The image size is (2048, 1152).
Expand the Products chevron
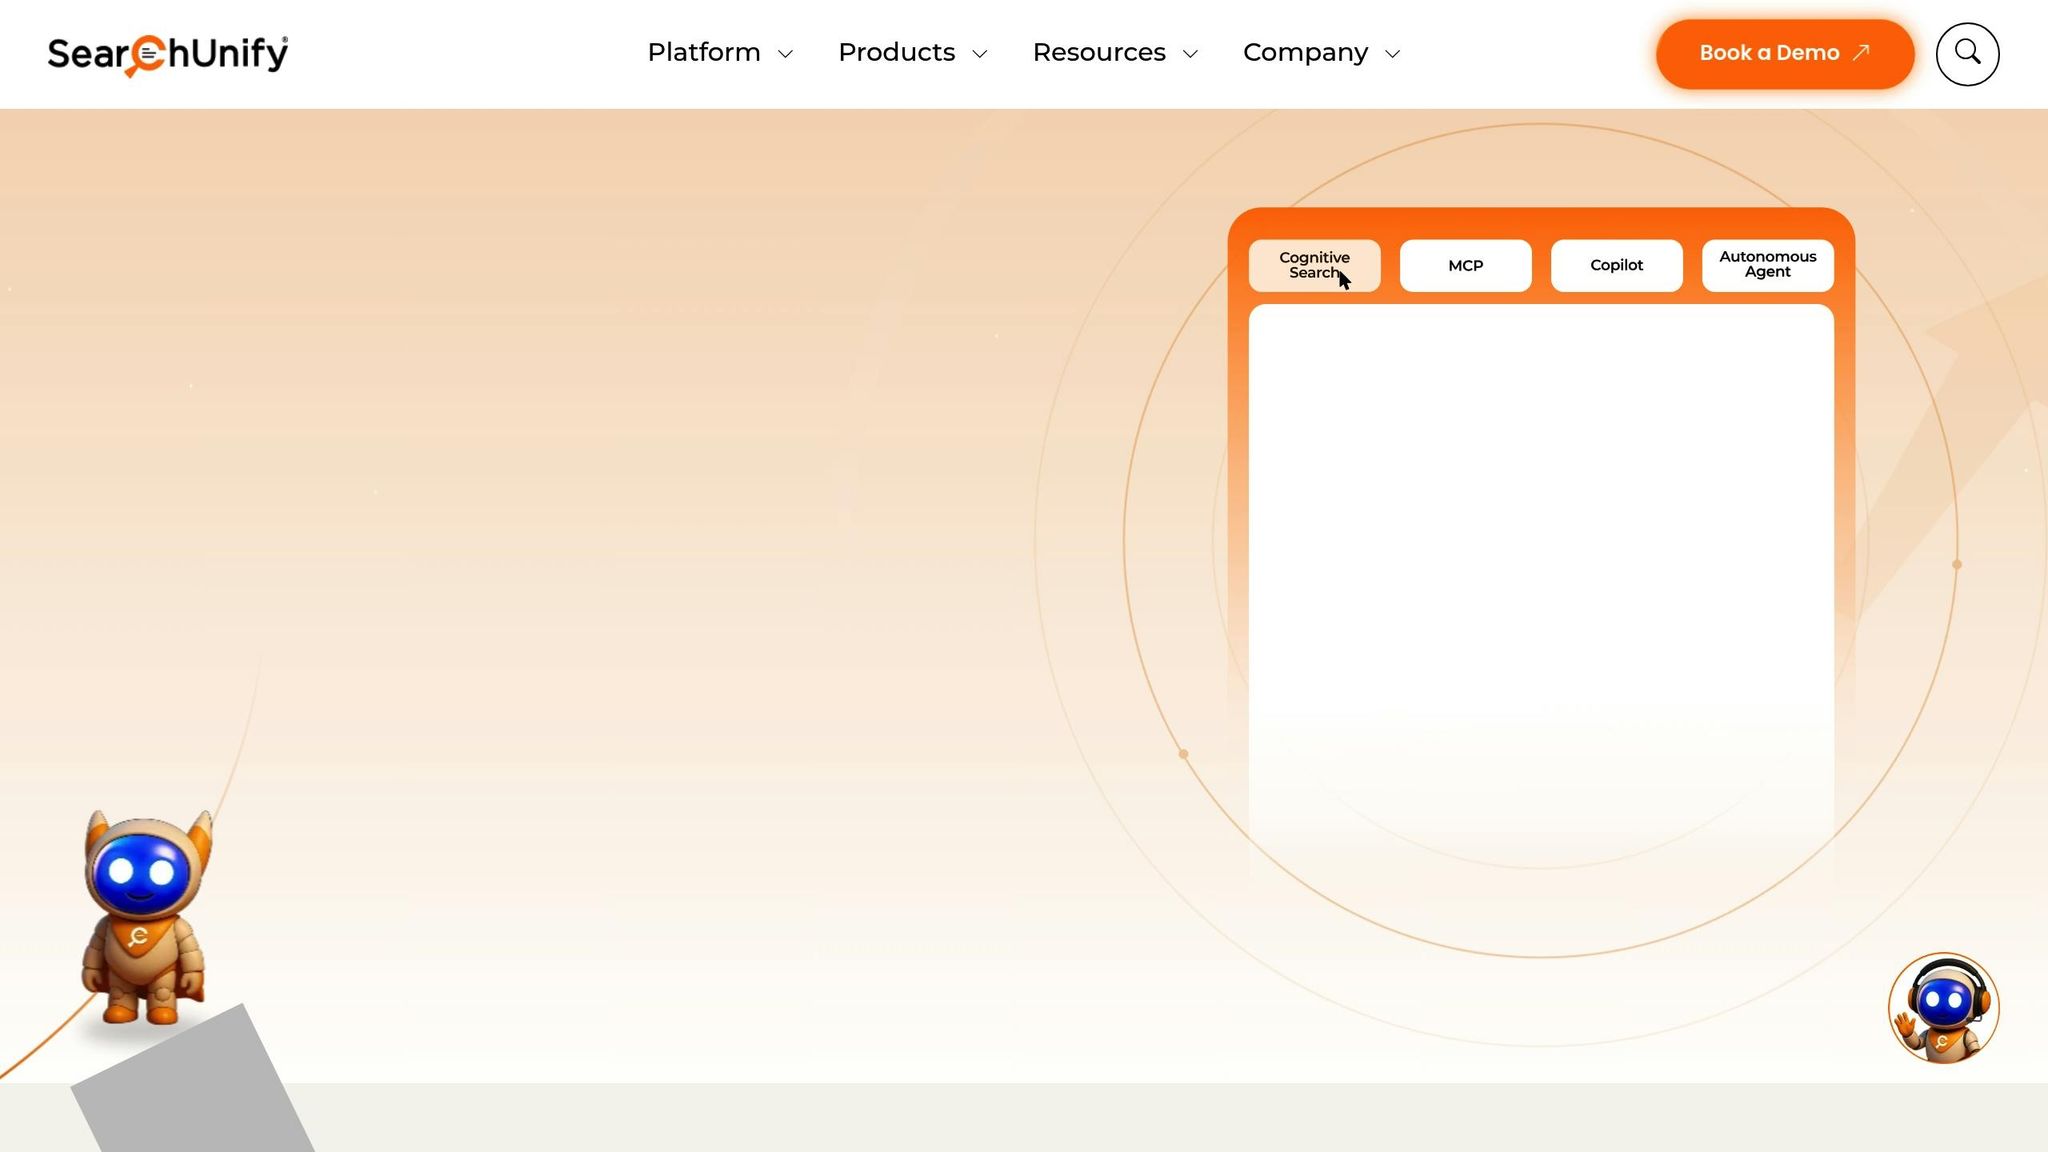tap(980, 54)
